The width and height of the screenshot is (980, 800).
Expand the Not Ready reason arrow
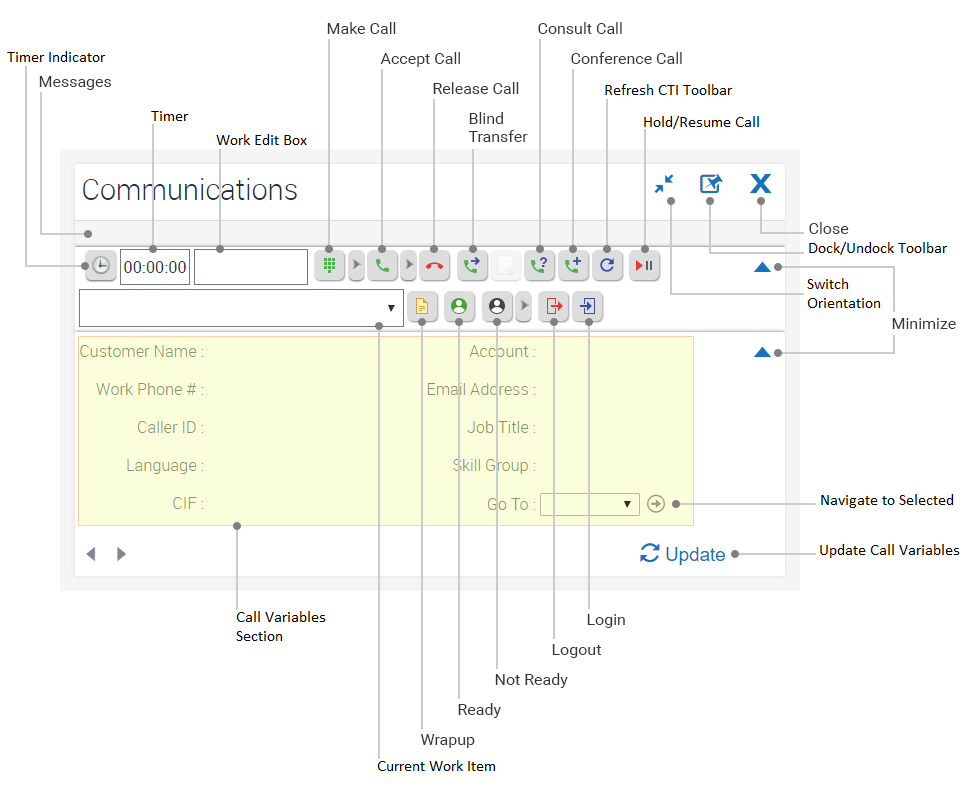pos(523,307)
